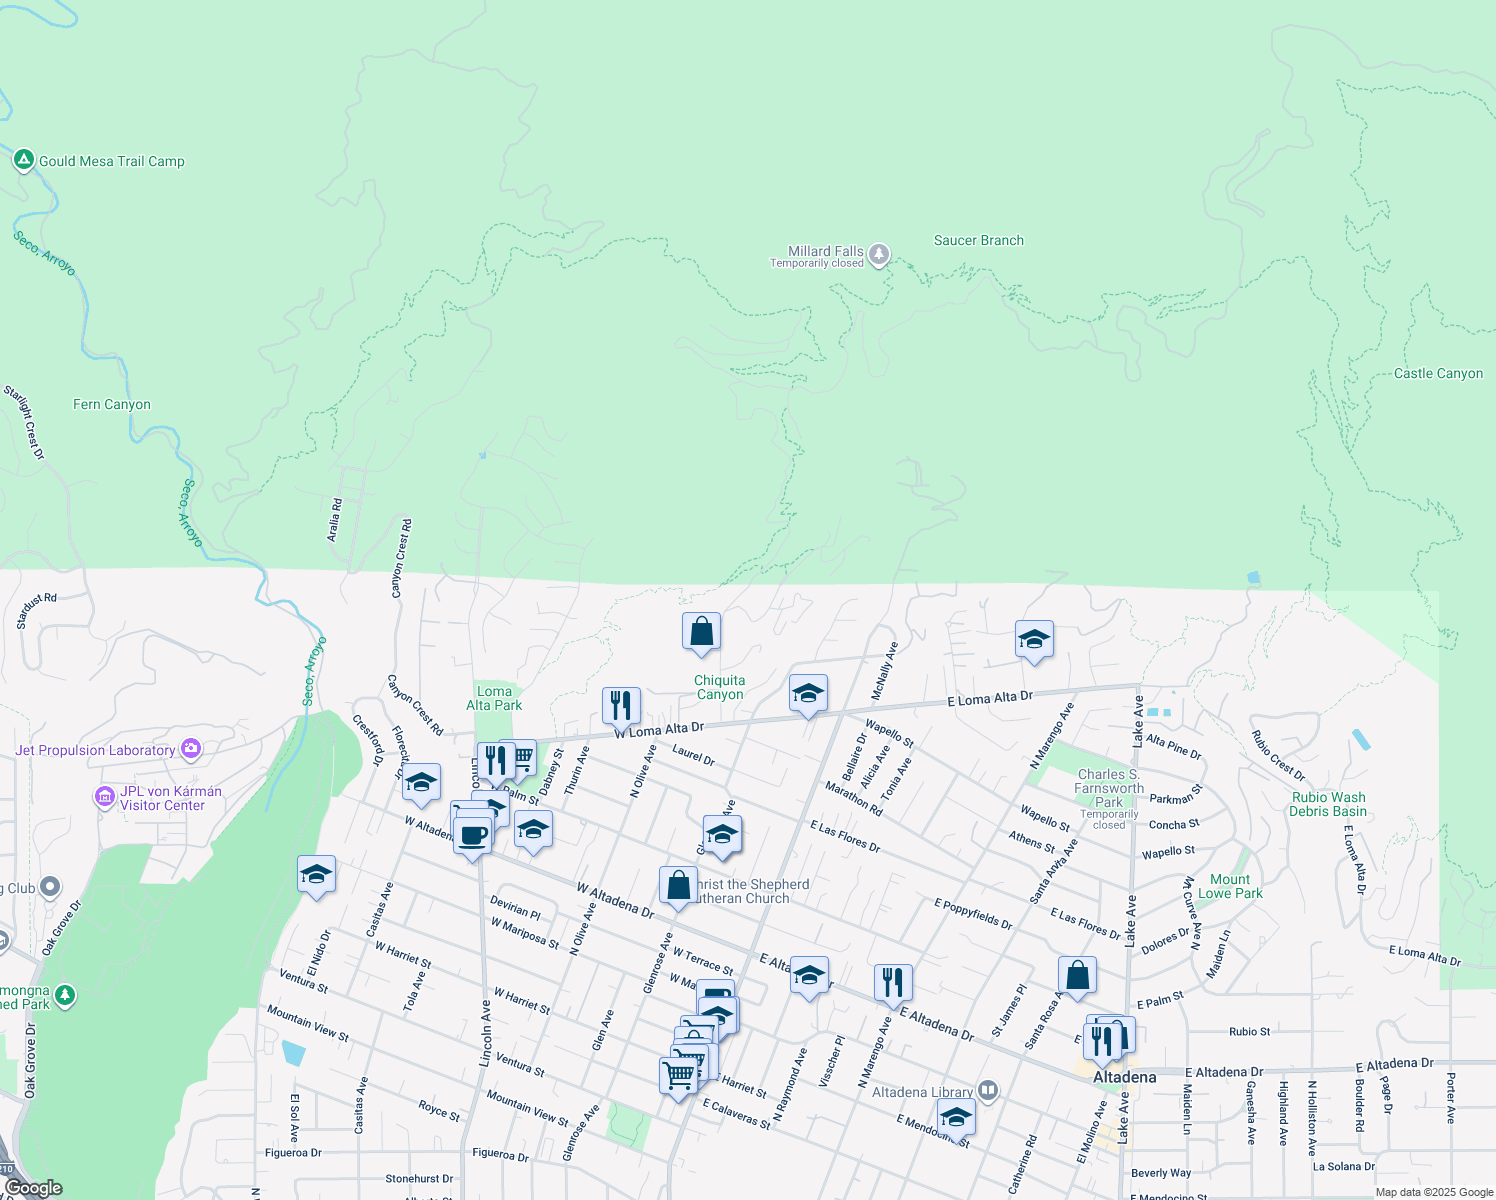1496x1200 pixels.
Task: Select the school icon east of Lake Ave
Action: 1034,641
